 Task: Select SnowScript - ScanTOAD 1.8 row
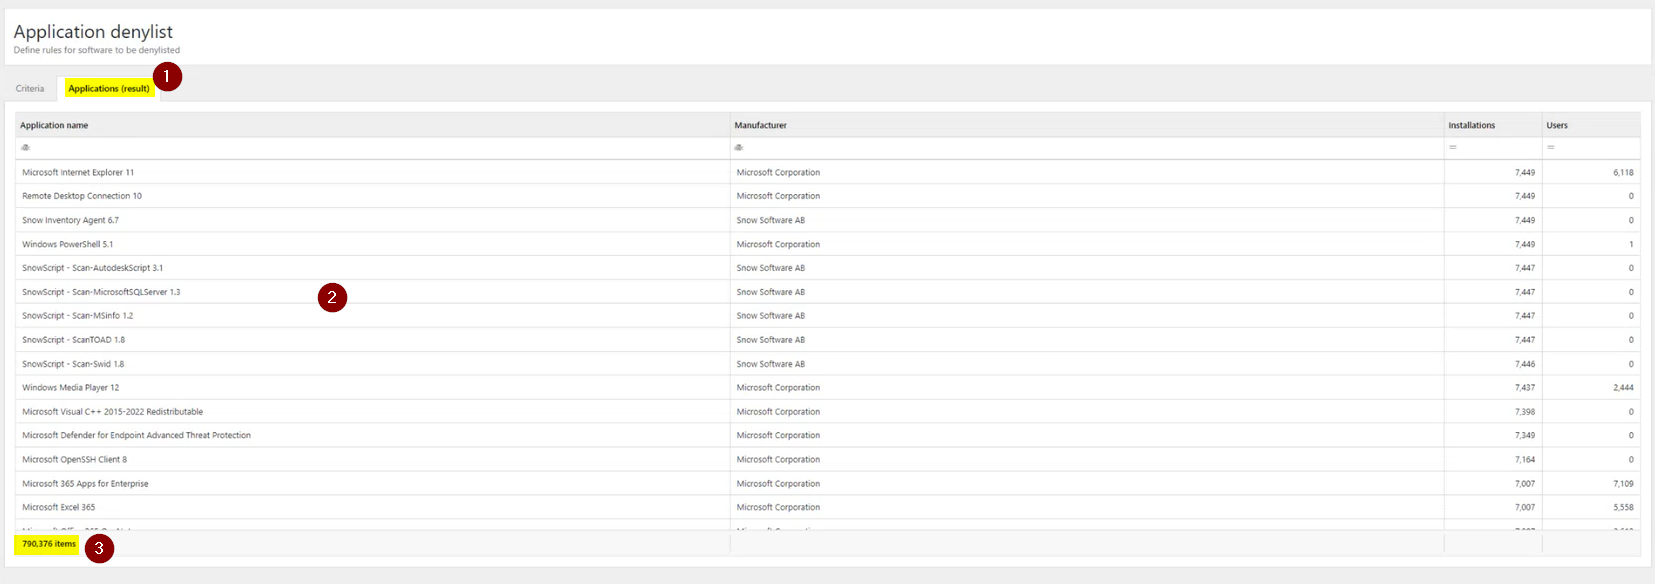pos(828,340)
